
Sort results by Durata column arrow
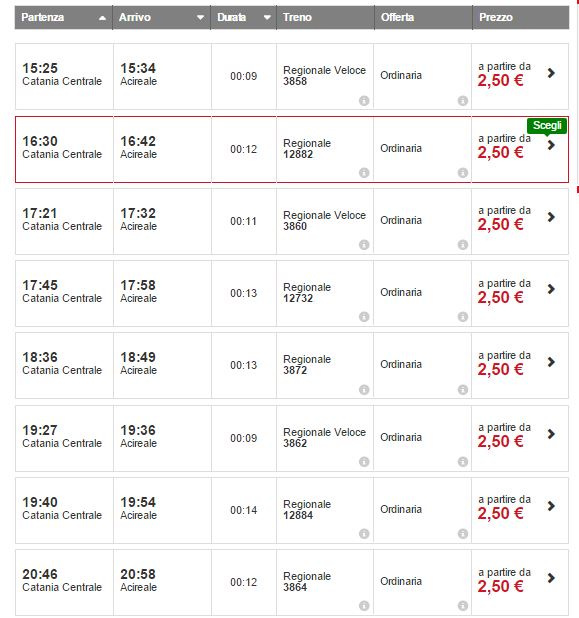point(267,18)
